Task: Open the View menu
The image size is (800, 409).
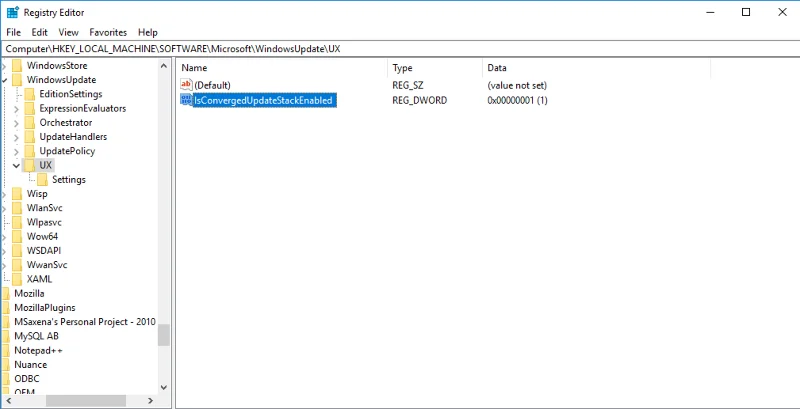Action: [68, 32]
